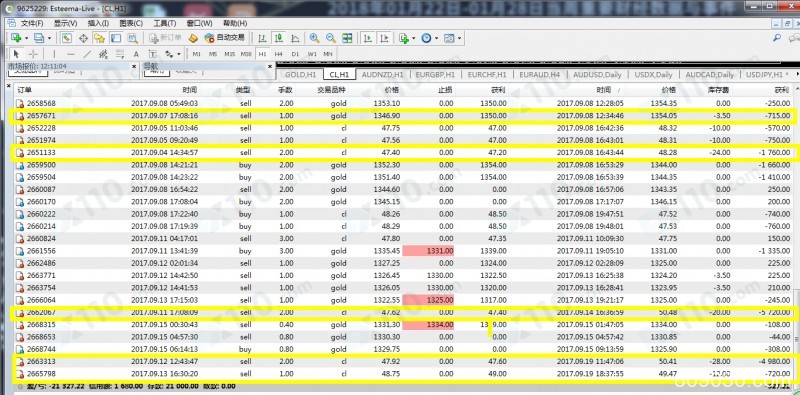Toggle the Terminal panel icon
The width and height of the screenshot is (800, 395).
coord(116,38)
